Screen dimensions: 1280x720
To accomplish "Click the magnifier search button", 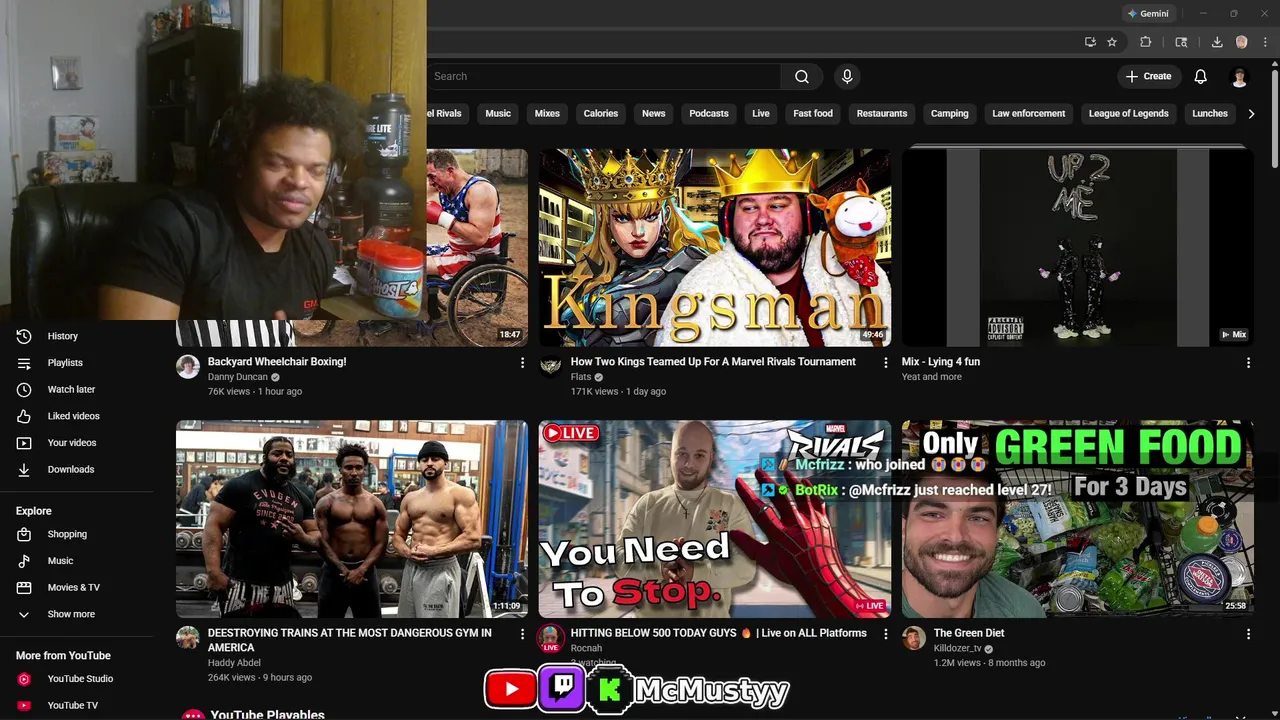I will pos(802,76).
